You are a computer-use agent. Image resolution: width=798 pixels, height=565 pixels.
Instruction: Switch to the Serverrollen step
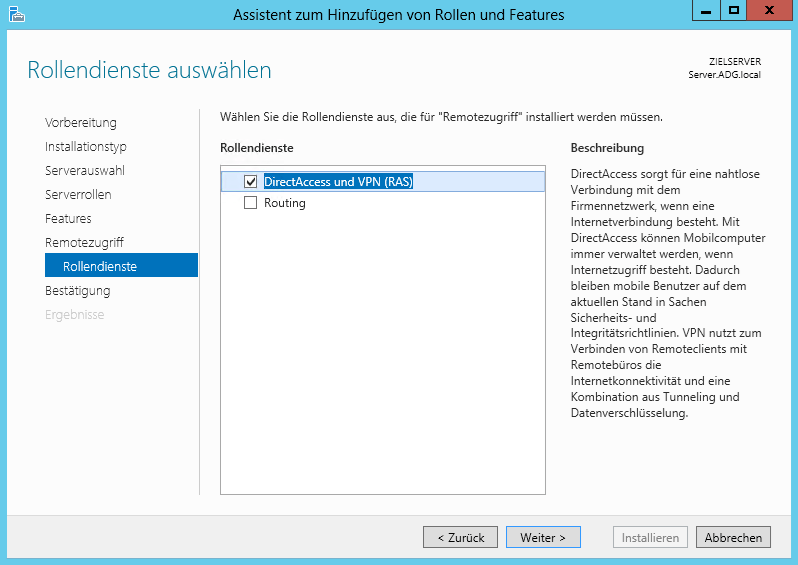[78, 194]
